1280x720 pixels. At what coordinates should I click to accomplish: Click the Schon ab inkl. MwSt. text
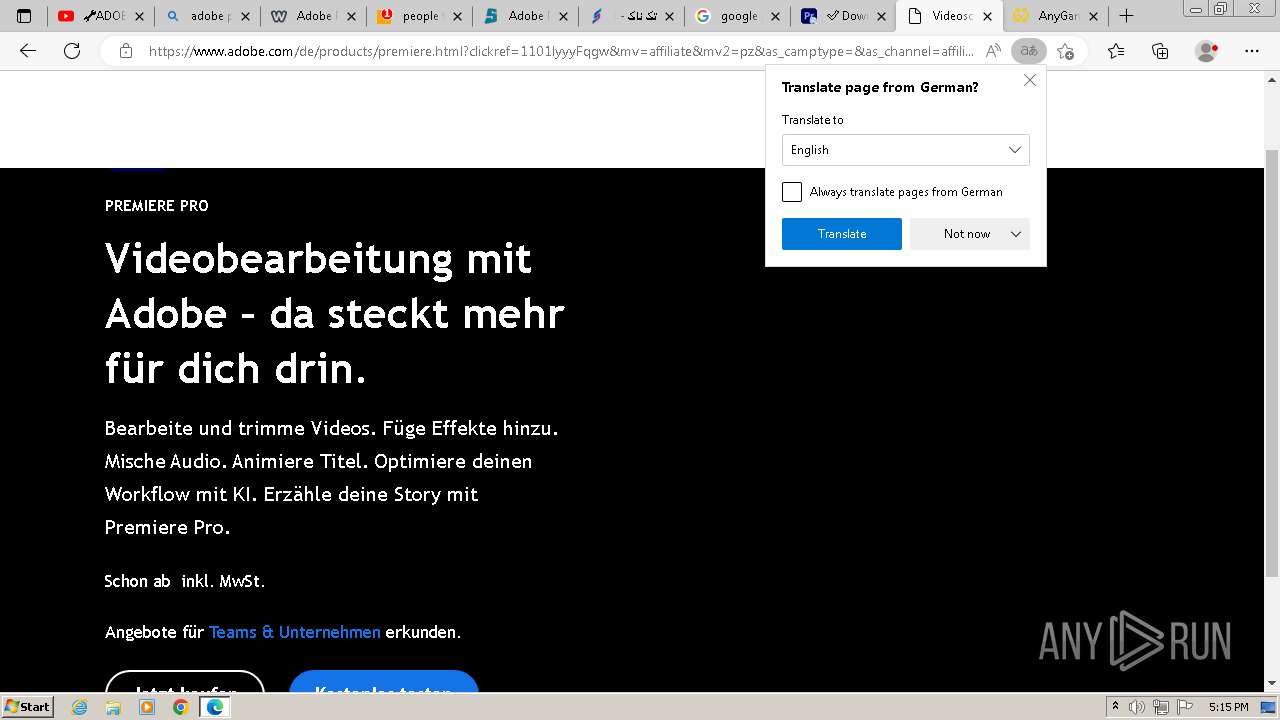pos(185,581)
